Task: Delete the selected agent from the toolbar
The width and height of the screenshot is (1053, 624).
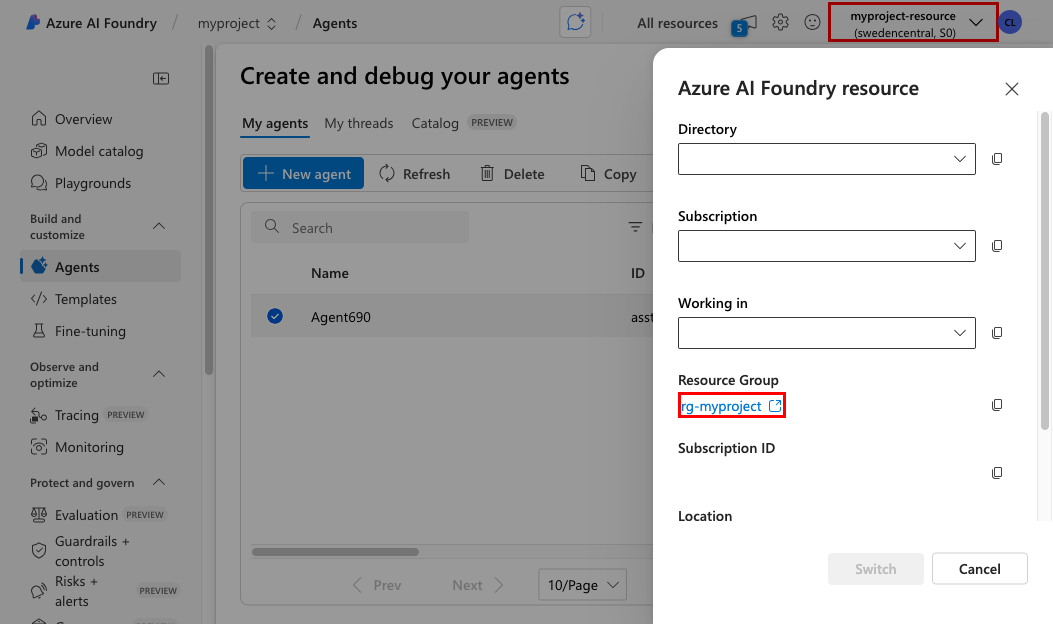Action: (x=511, y=173)
